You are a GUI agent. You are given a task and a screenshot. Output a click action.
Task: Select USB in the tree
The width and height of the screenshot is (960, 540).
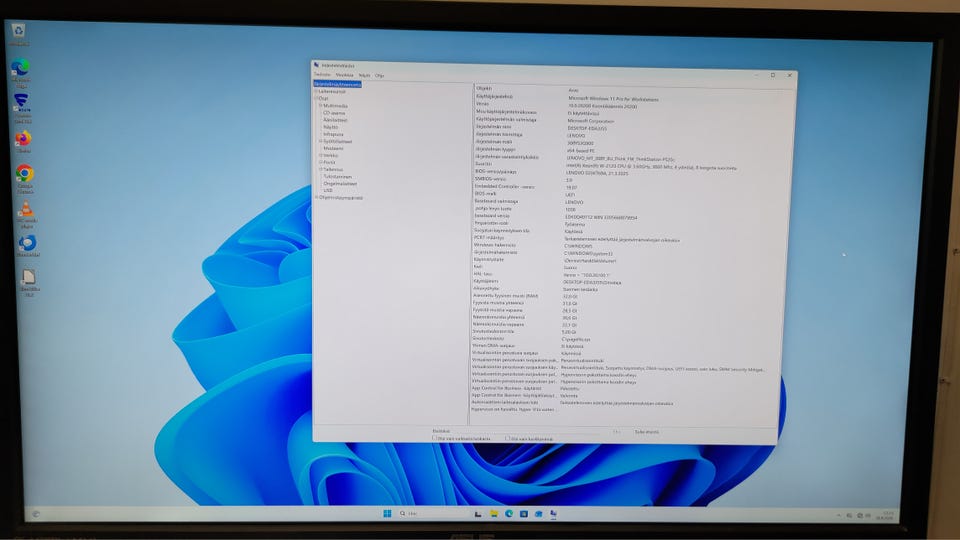[328, 190]
